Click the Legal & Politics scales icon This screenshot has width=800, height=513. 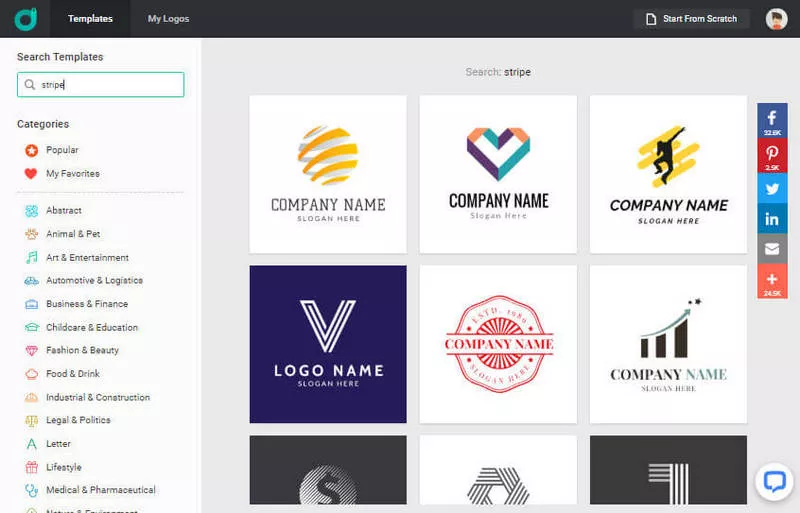coord(32,420)
